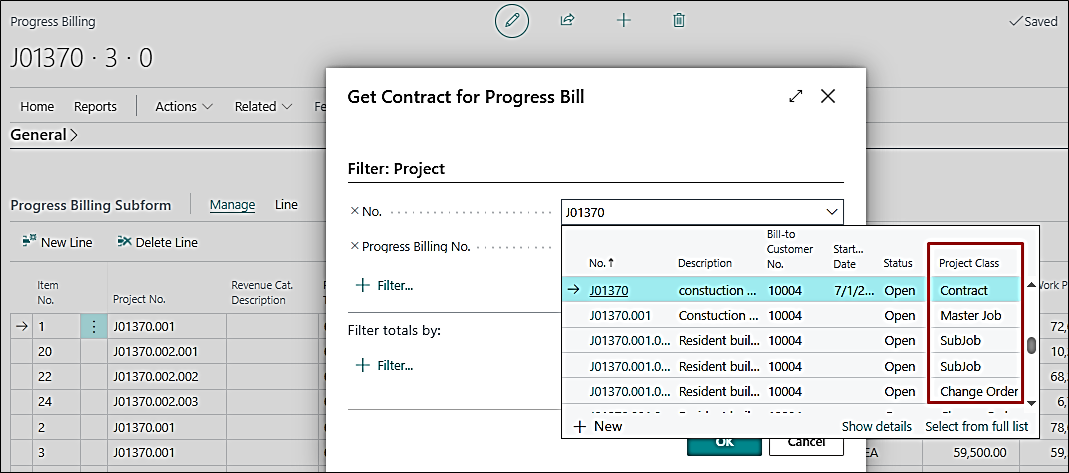Expand the Actions menu
Image resolution: width=1069 pixels, height=473 pixels.
click(184, 107)
